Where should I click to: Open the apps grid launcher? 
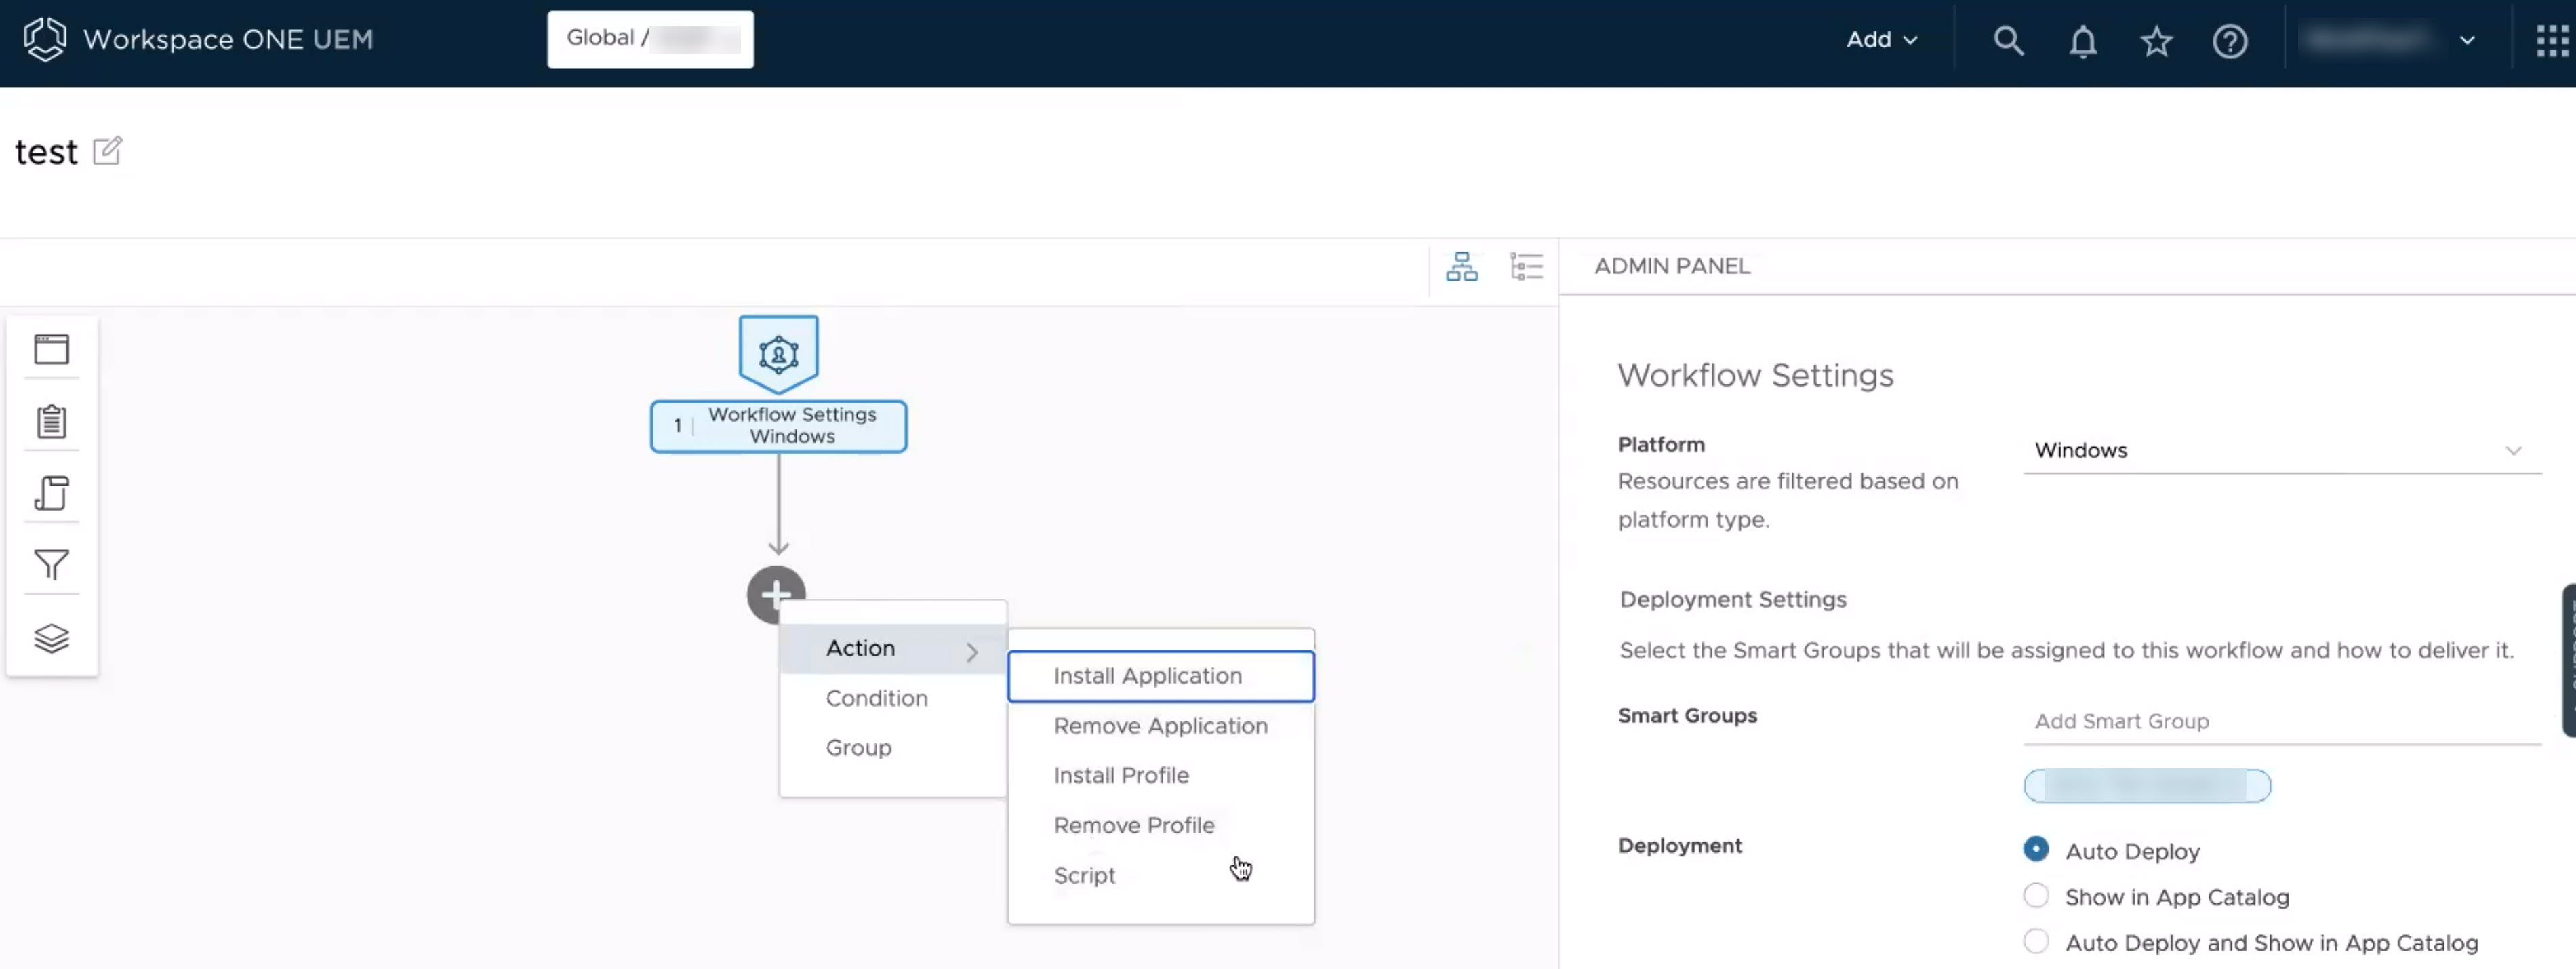tap(2552, 41)
